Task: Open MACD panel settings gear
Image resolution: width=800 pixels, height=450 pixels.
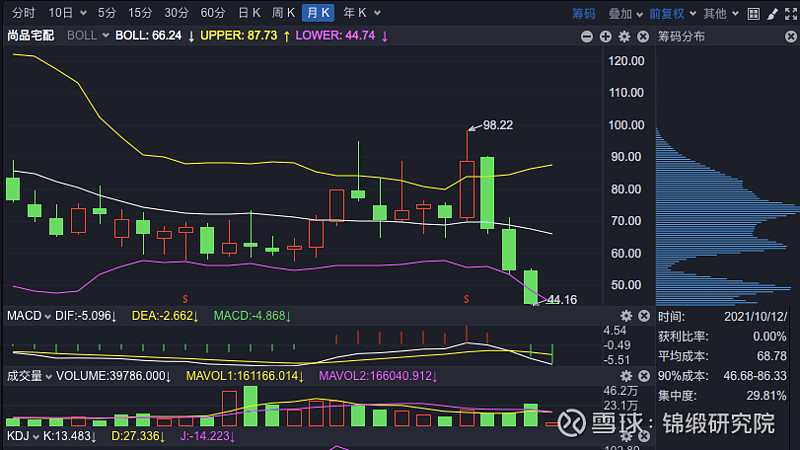Action: (x=626, y=316)
